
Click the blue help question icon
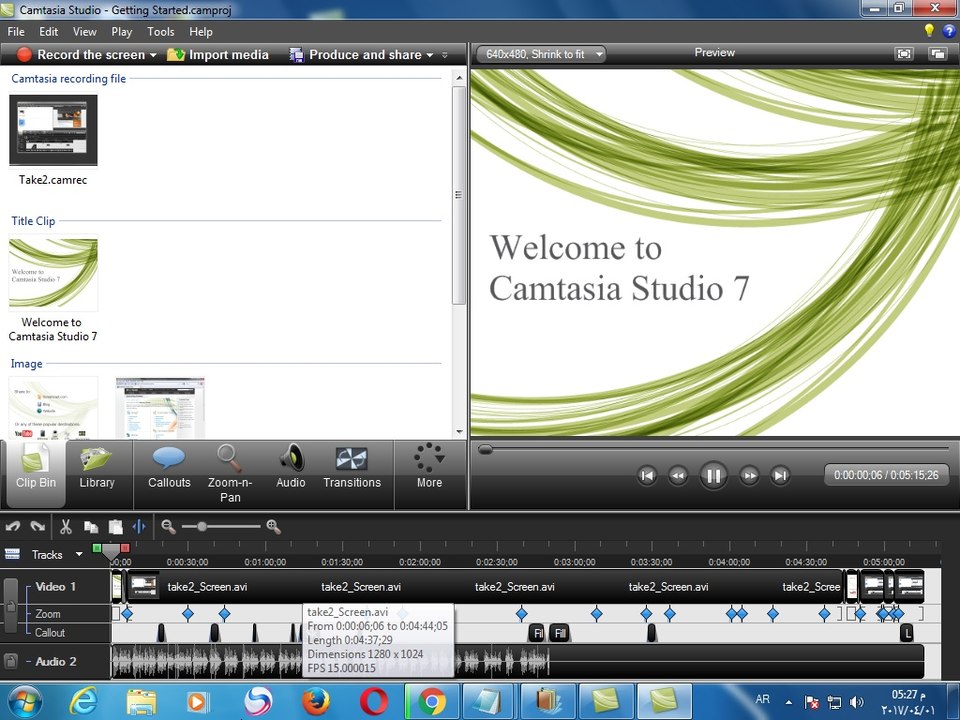949,31
